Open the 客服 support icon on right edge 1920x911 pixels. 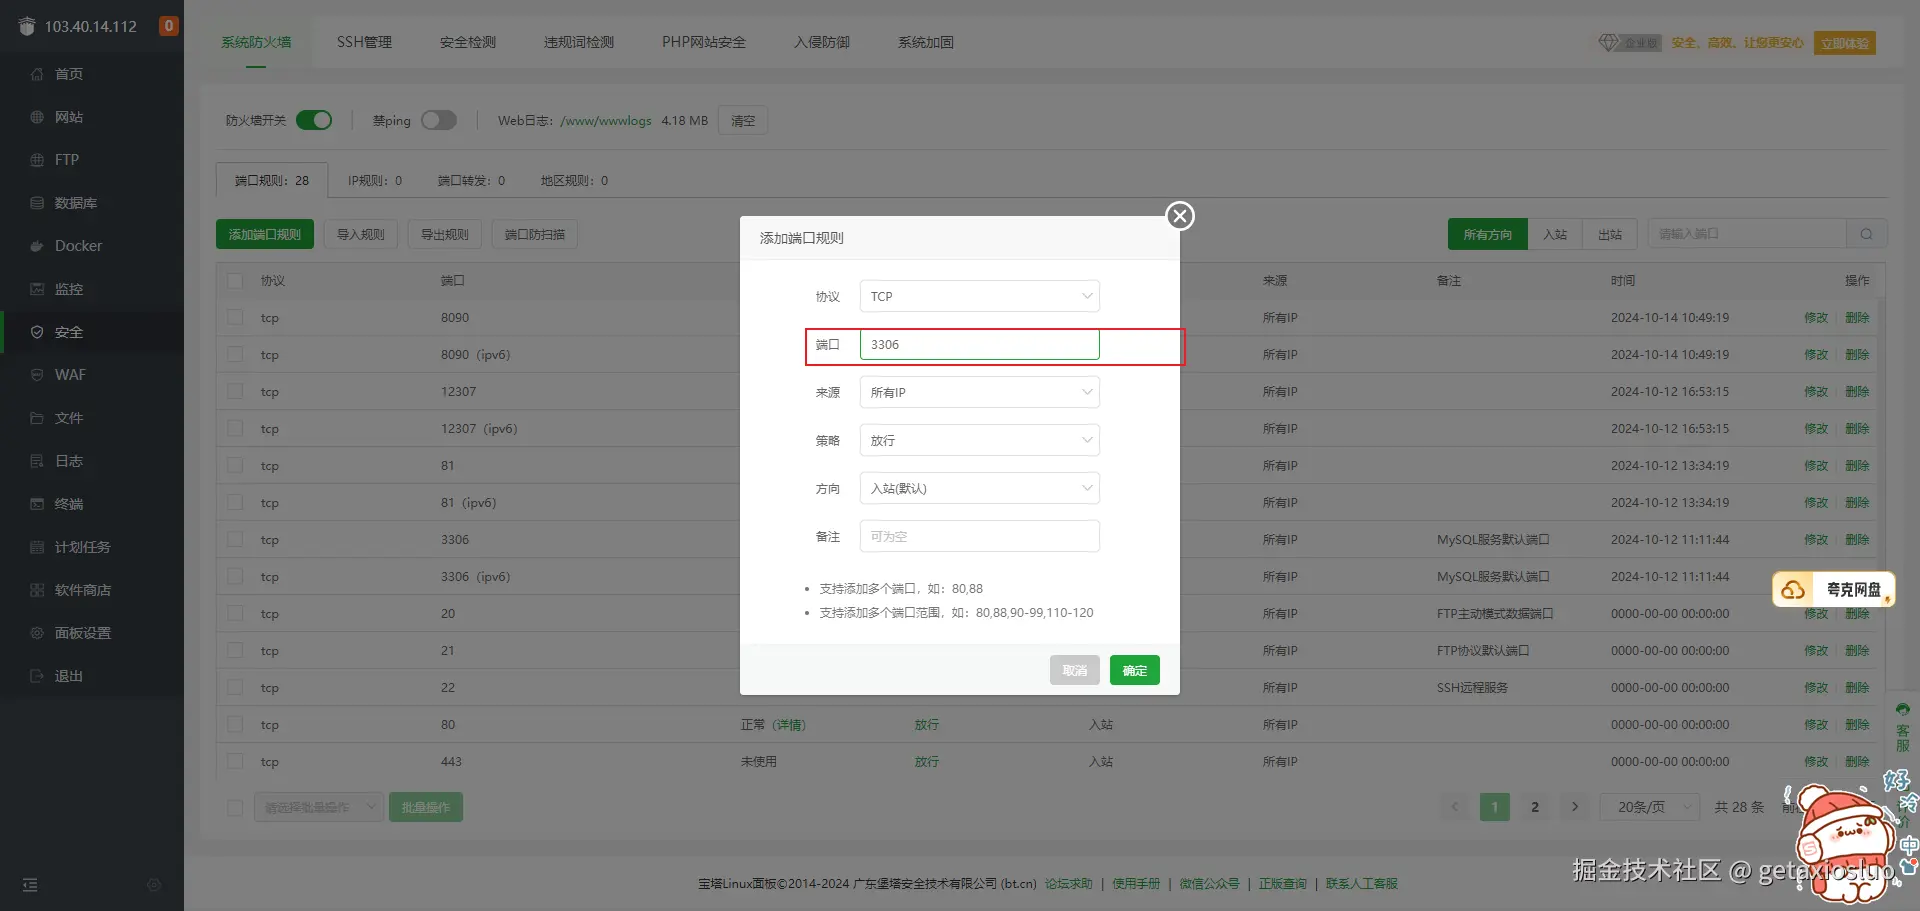pyautogui.click(x=1903, y=727)
